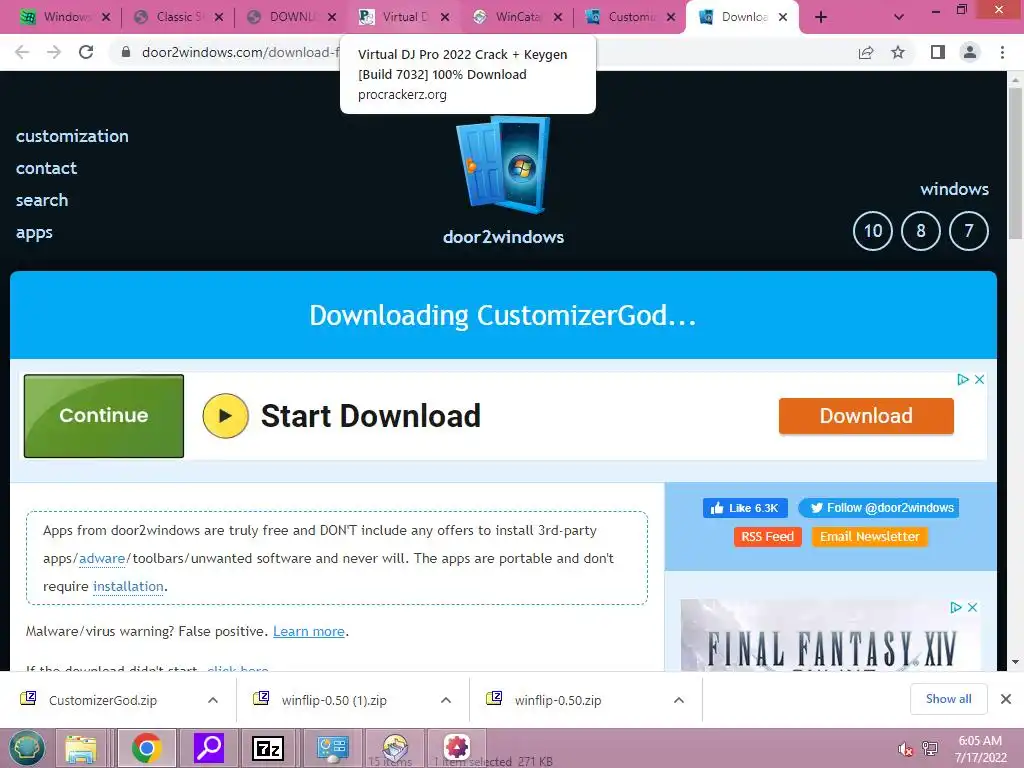The height and width of the screenshot is (768, 1024).
Task: Open the customization nav link
Action: click(72, 136)
